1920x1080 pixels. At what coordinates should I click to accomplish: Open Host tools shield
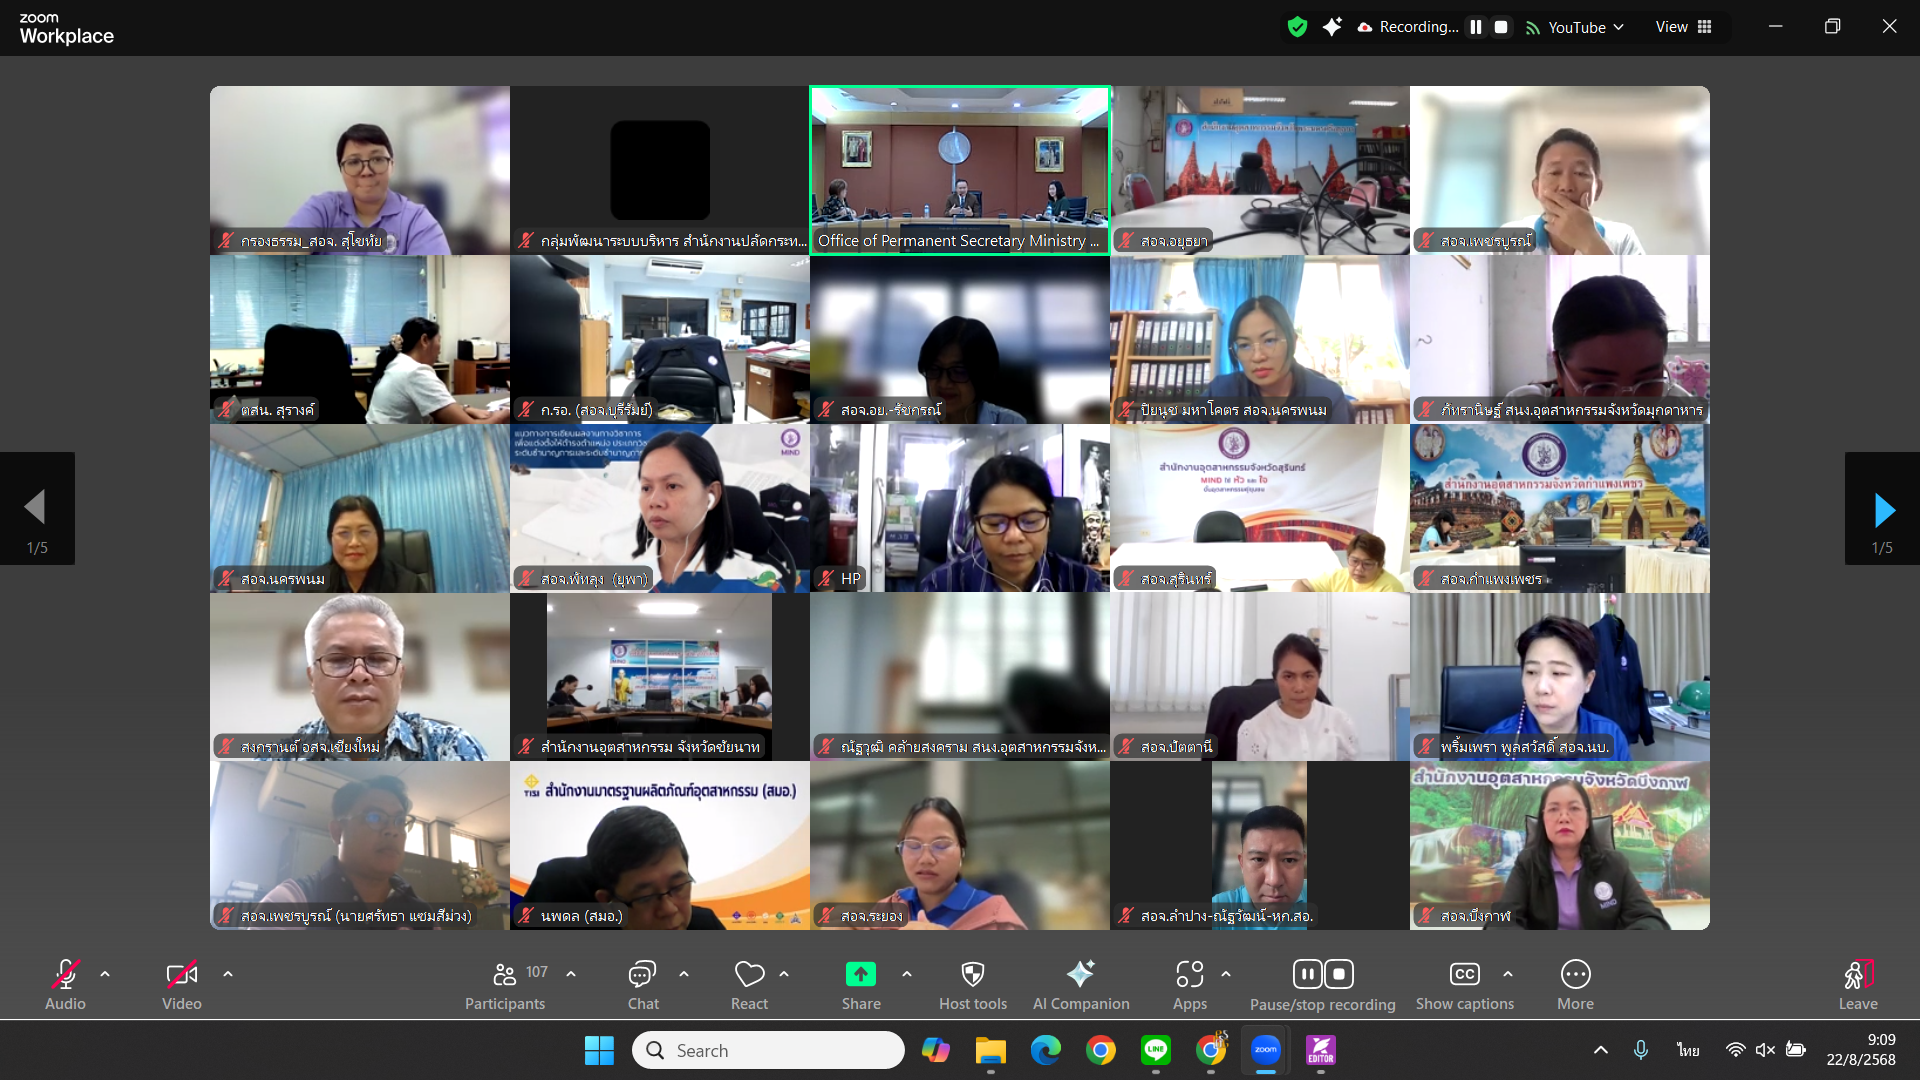coord(972,975)
